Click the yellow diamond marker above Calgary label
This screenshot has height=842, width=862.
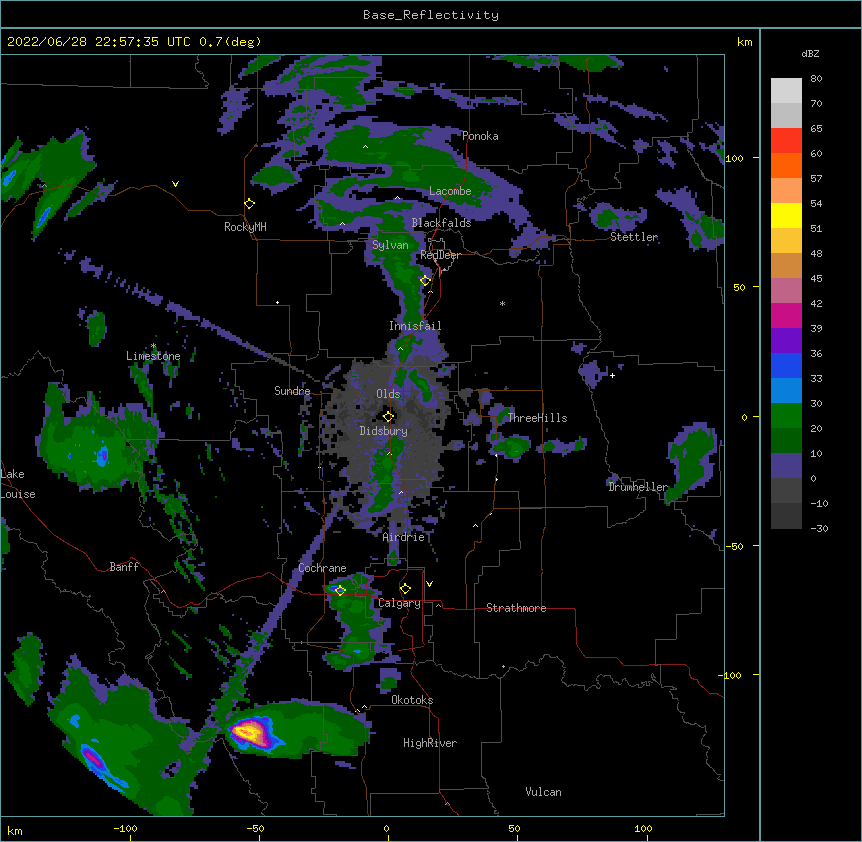click(405, 589)
